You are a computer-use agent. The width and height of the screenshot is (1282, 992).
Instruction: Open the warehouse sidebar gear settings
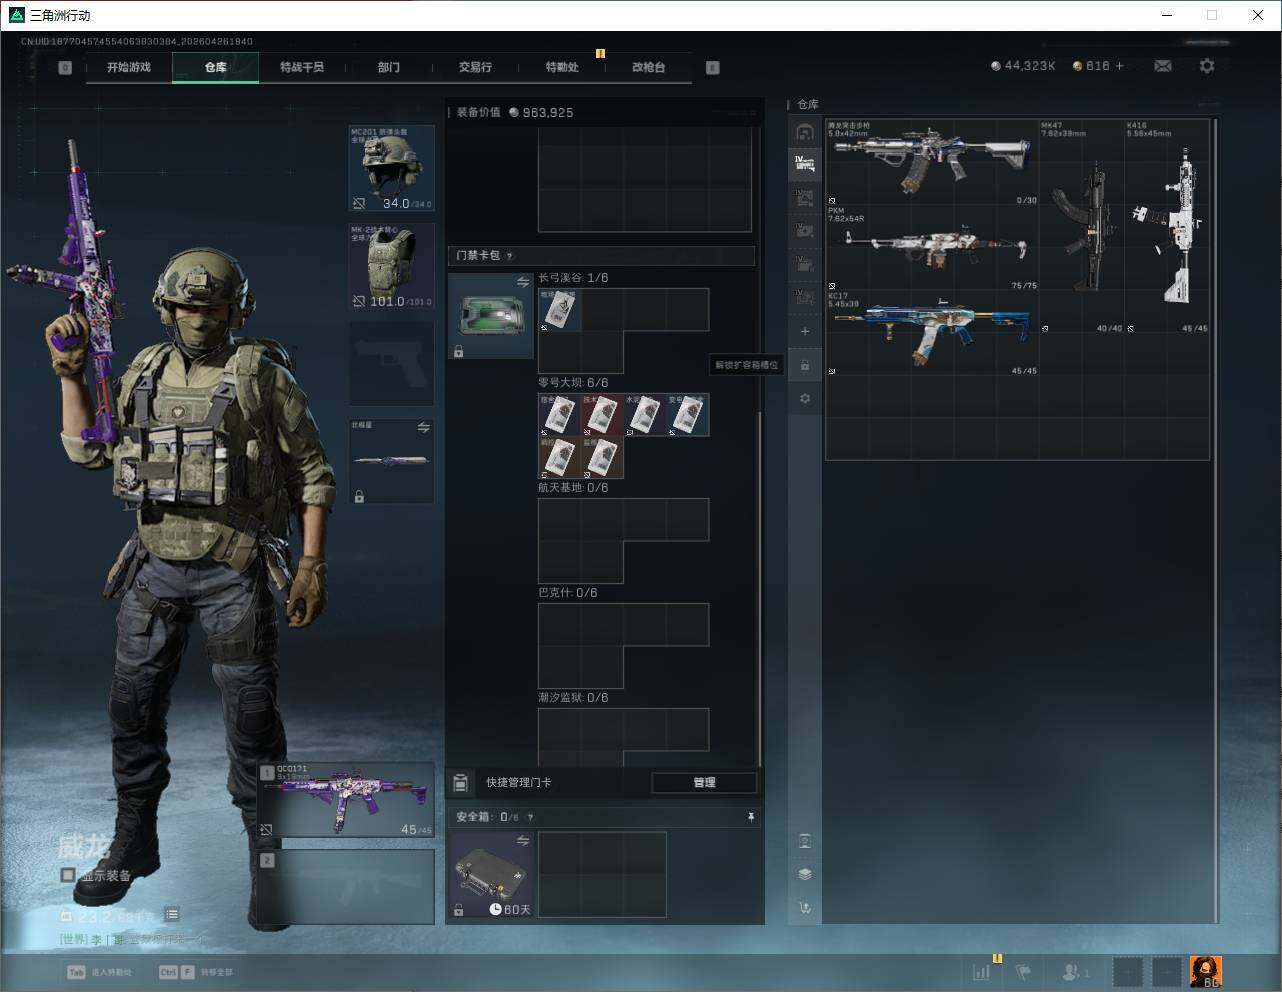pos(805,399)
